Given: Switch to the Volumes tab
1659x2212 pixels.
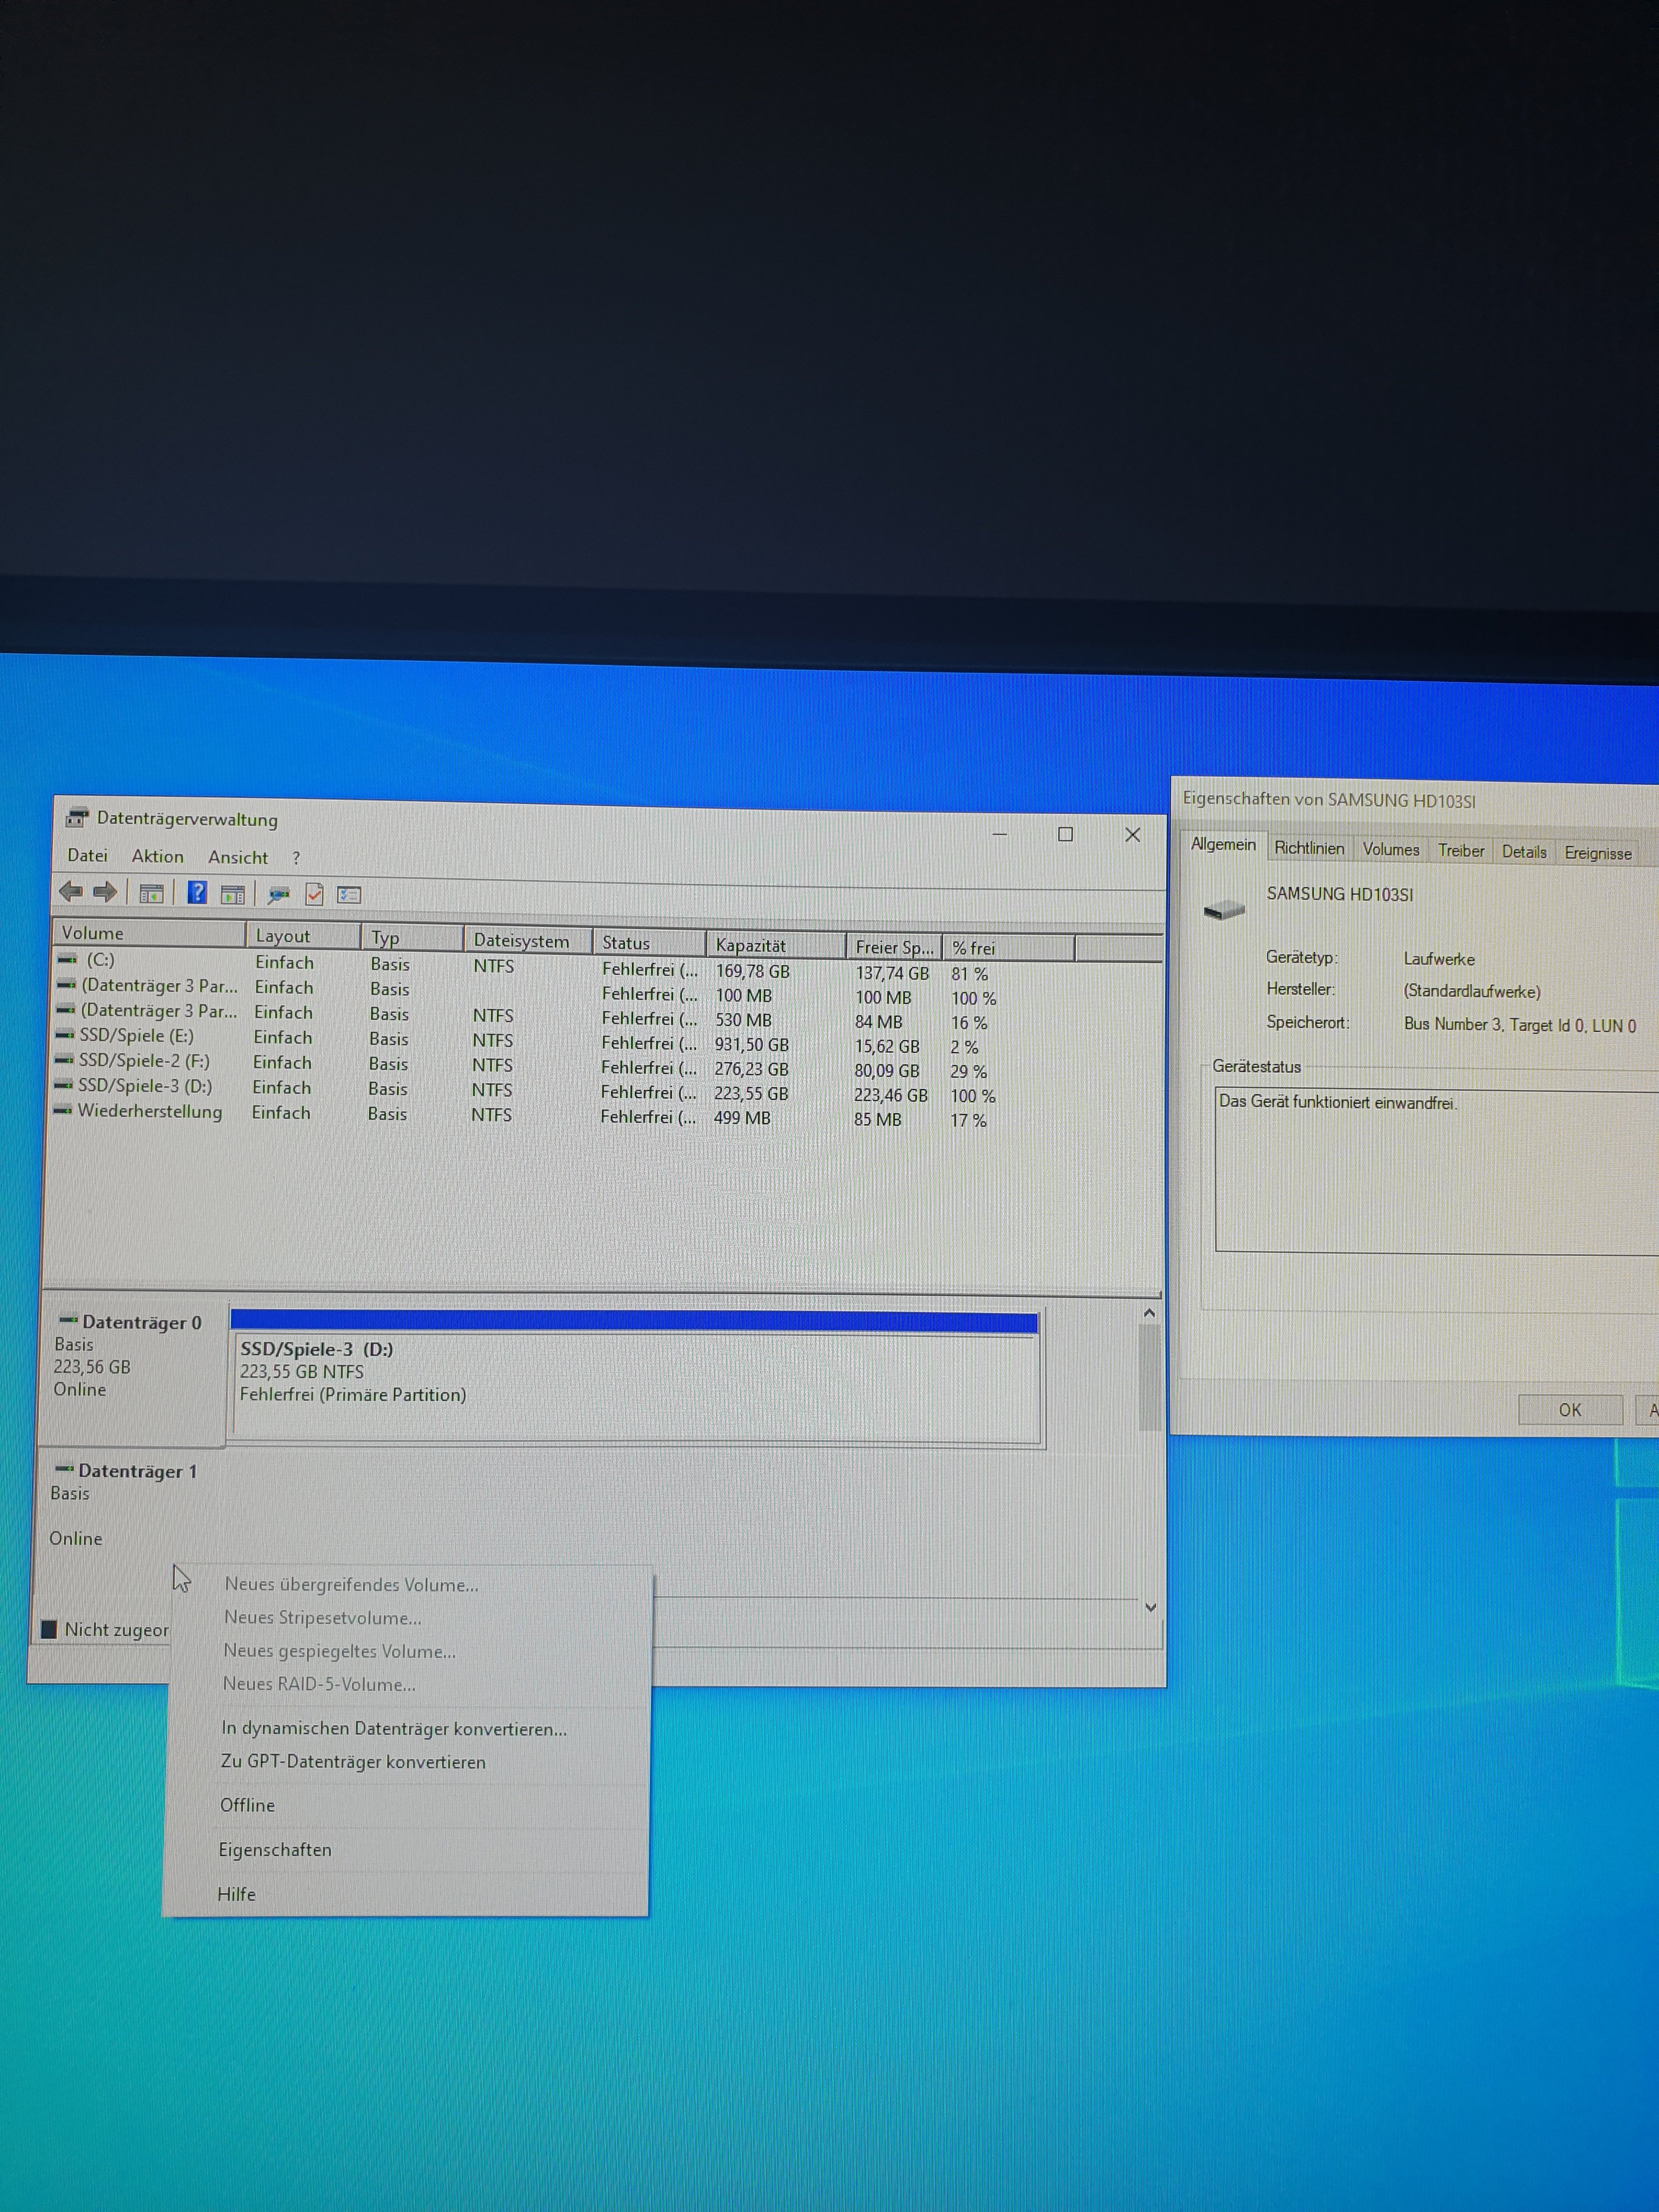Looking at the screenshot, I should point(1390,849).
